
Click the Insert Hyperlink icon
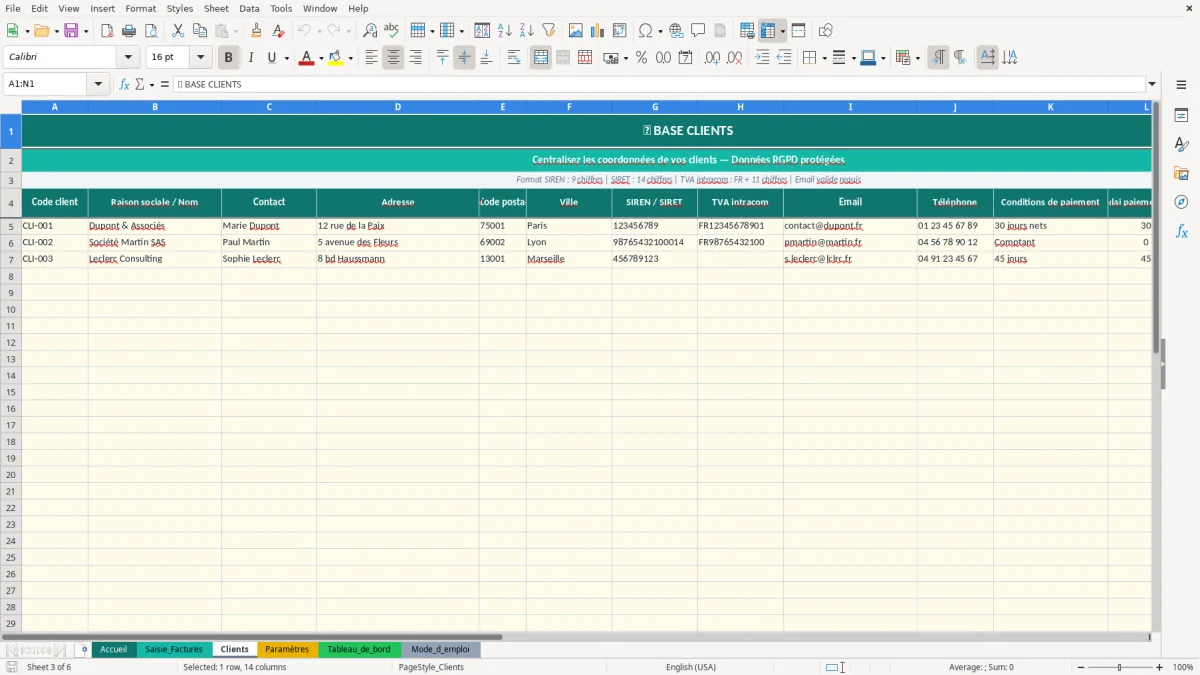676,31
